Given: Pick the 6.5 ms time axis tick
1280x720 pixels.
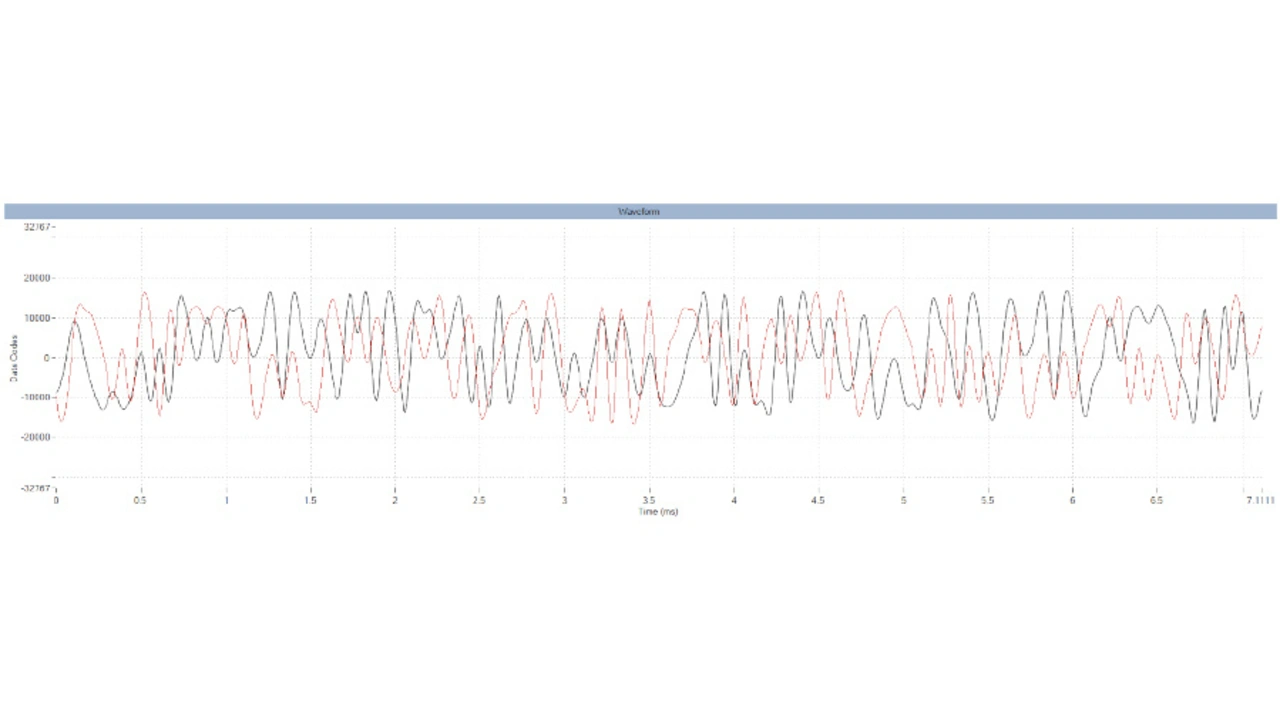Looking at the screenshot, I should click(1157, 500).
